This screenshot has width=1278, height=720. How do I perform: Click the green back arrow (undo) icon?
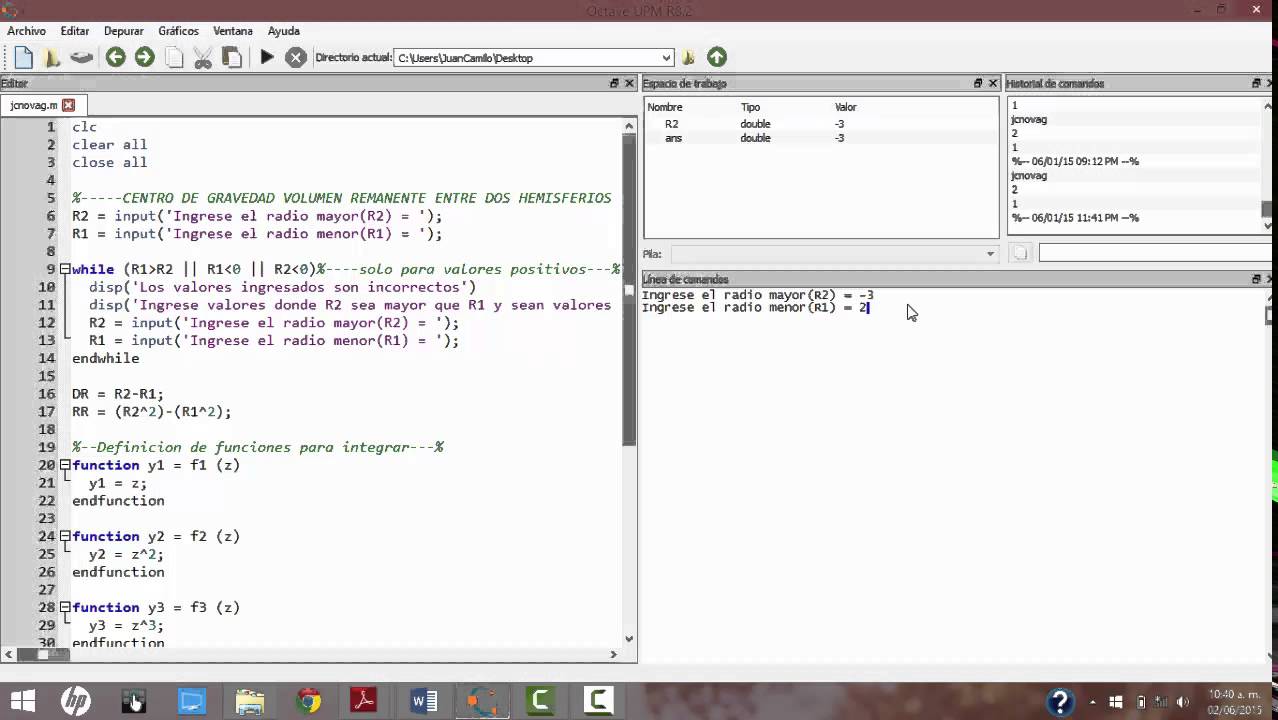click(115, 58)
